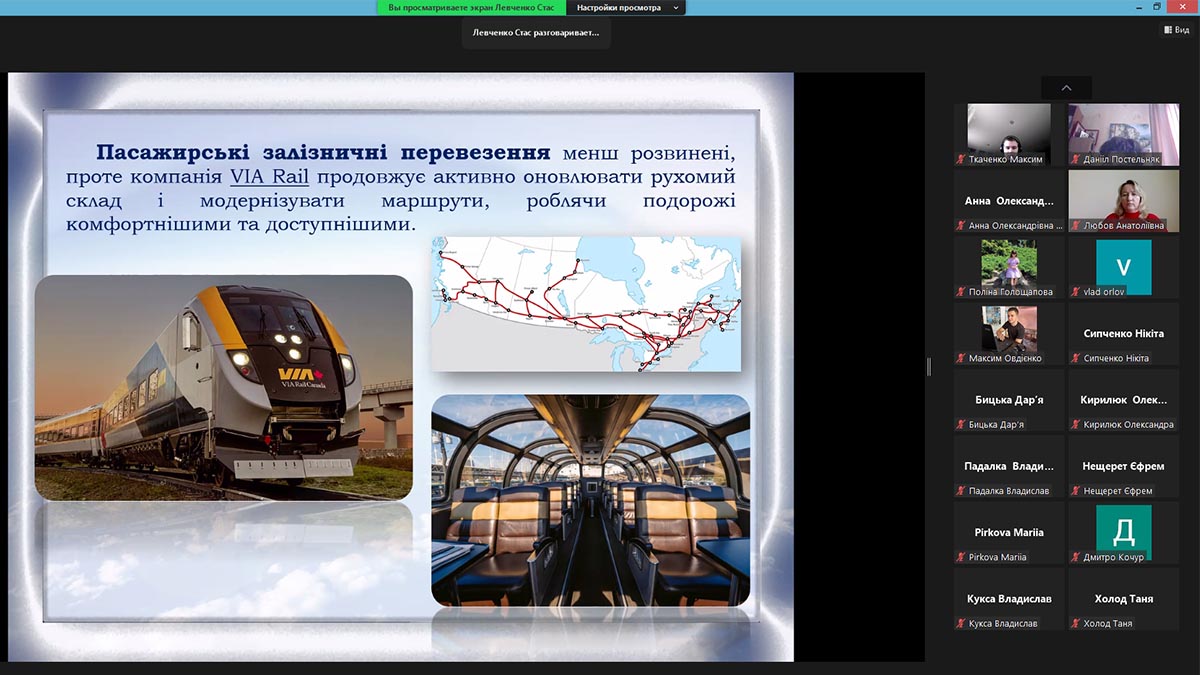This screenshot has height=675, width=1200.
Task: Click muted mic icon on Ткаченко Максим tile
Action: [961, 159]
